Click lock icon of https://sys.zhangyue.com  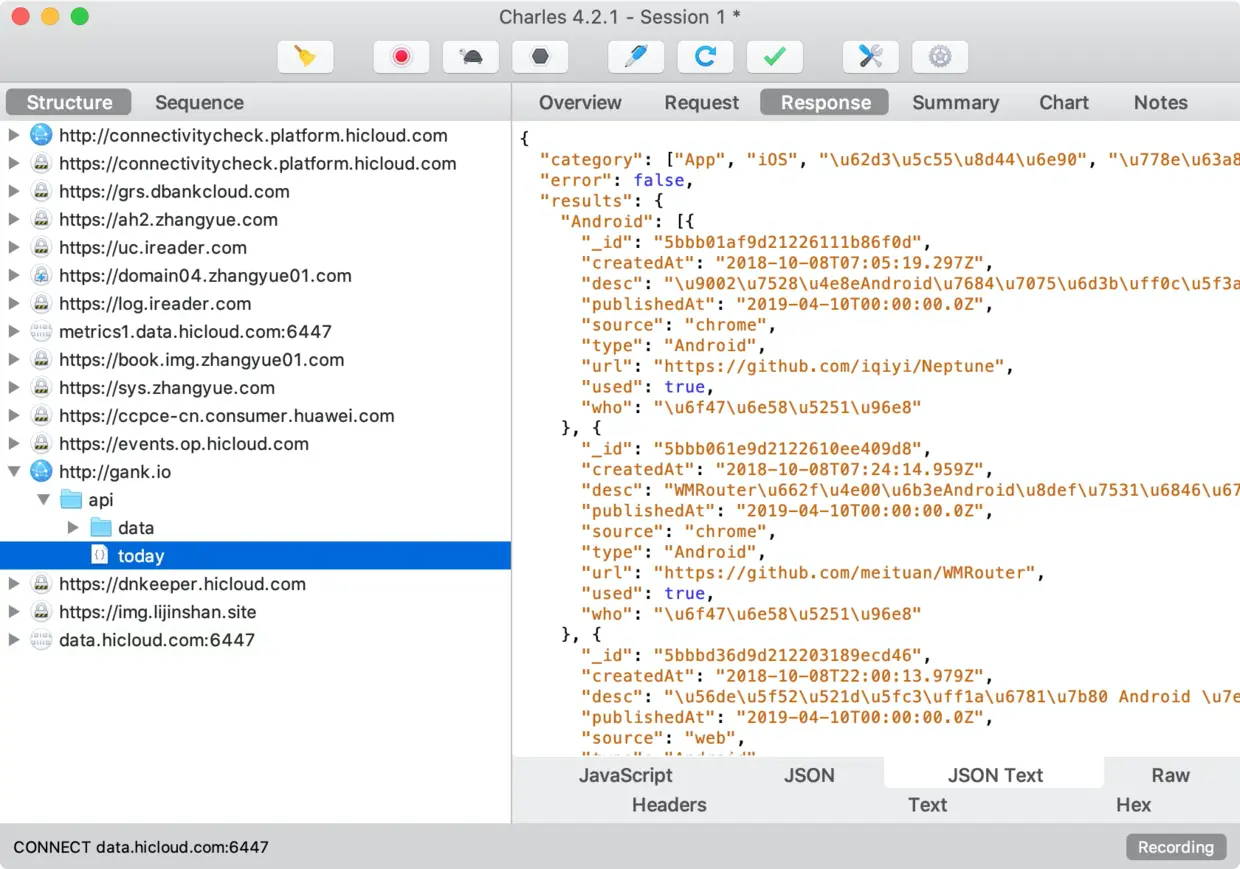(x=41, y=387)
